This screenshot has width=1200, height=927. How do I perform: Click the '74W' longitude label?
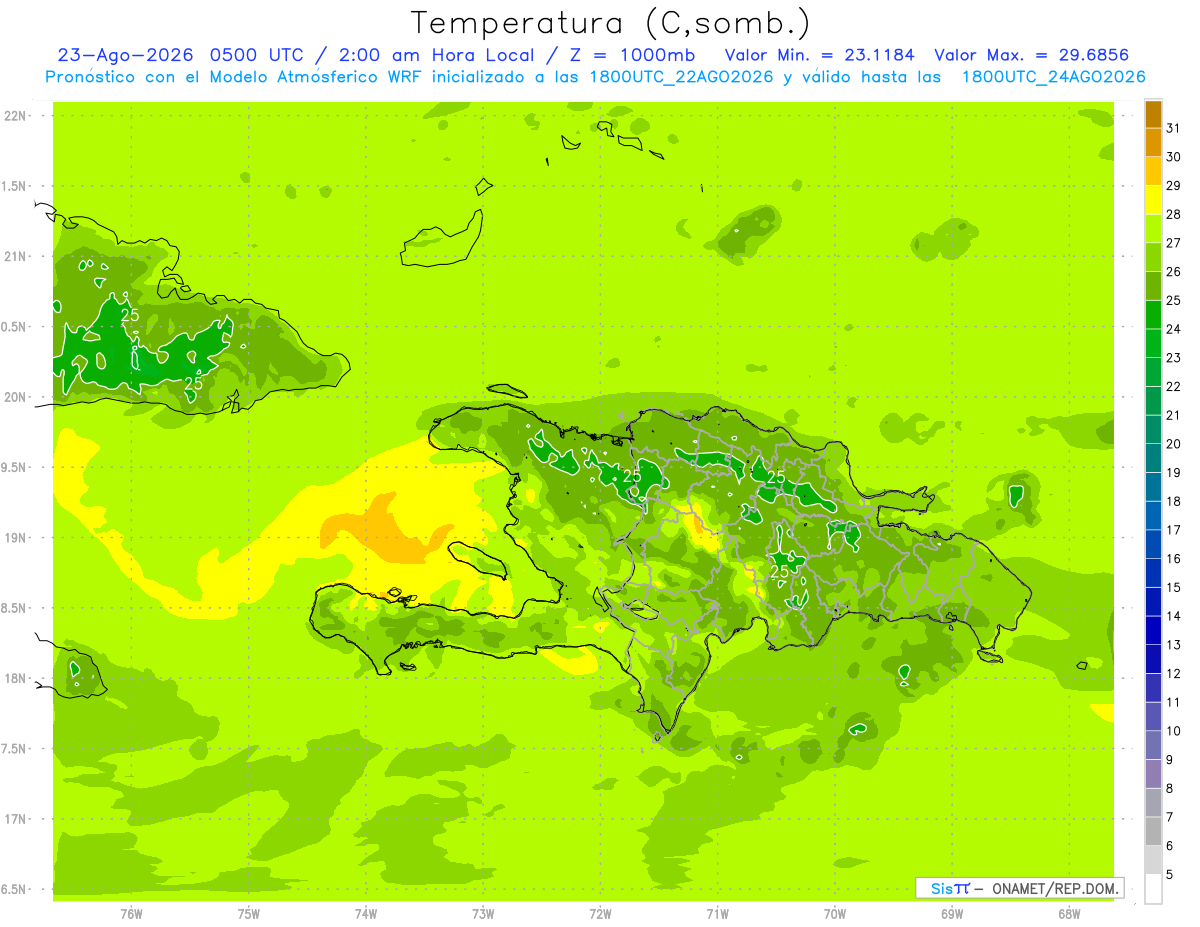click(366, 914)
